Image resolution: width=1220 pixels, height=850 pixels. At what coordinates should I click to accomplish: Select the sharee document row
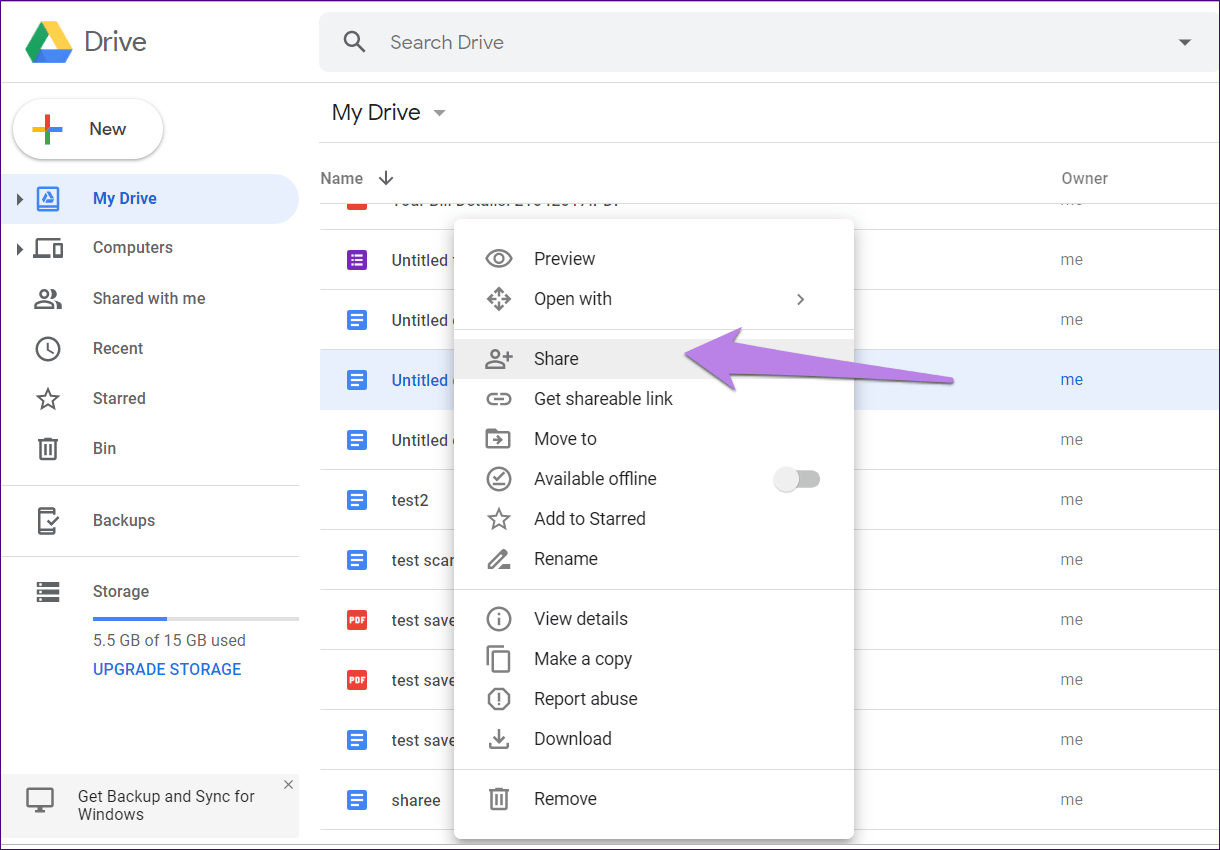pyautogui.click(x=770, y=800)
